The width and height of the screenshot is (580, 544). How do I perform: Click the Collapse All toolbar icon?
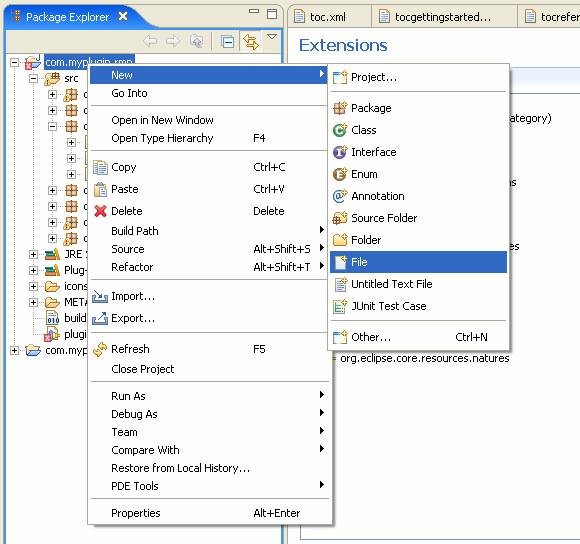(227, 41)
